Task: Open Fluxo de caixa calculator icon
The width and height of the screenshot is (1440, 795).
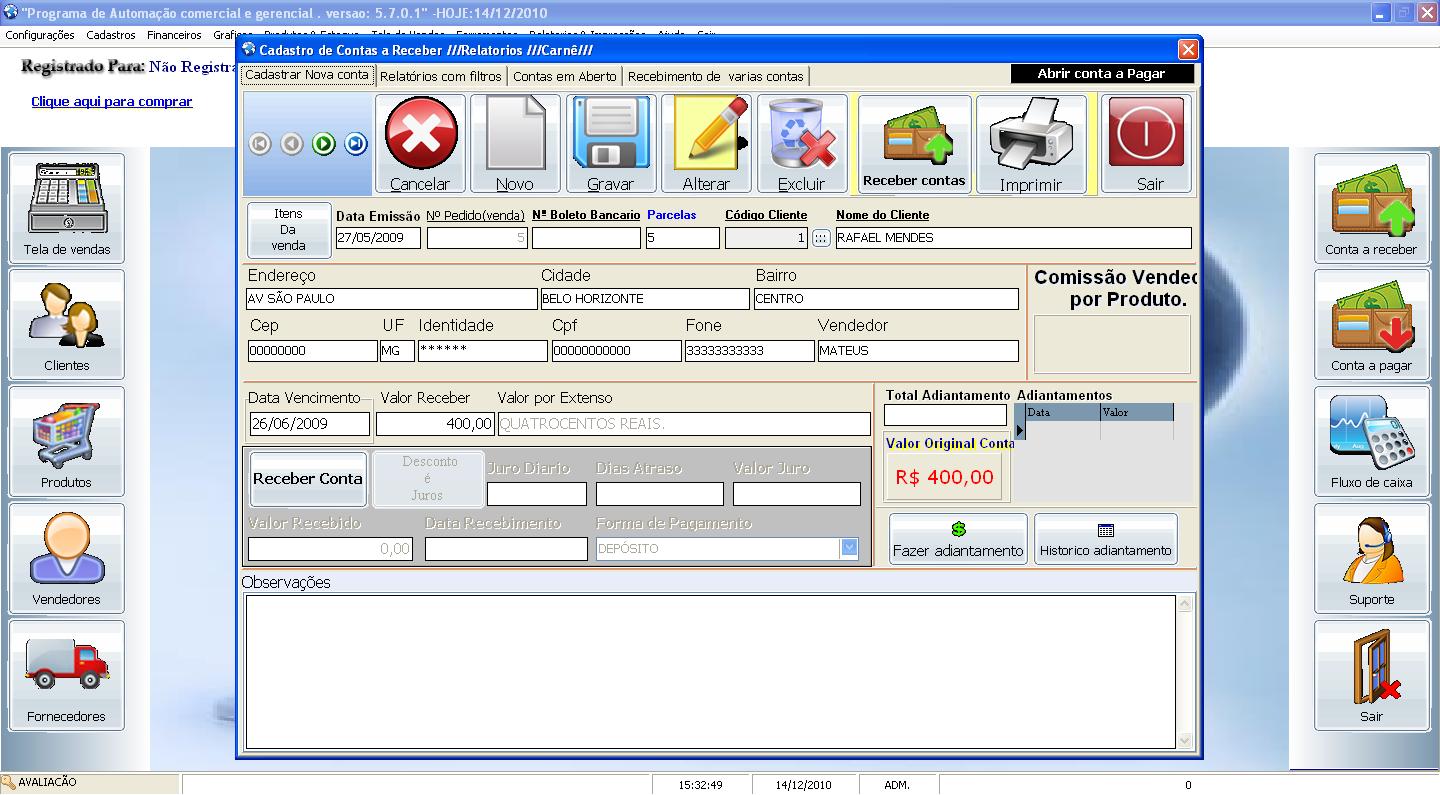Action: [1372, 441]
